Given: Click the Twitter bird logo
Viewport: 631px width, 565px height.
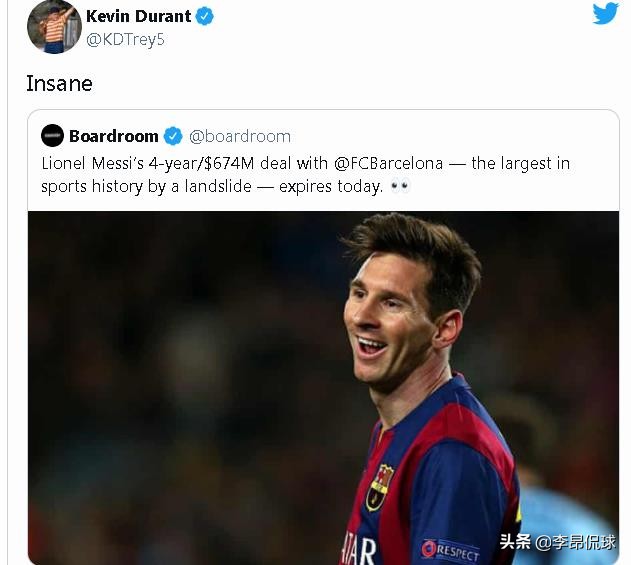Looking at the screenshot, I should pyautogui.click(x=605, y=14).
